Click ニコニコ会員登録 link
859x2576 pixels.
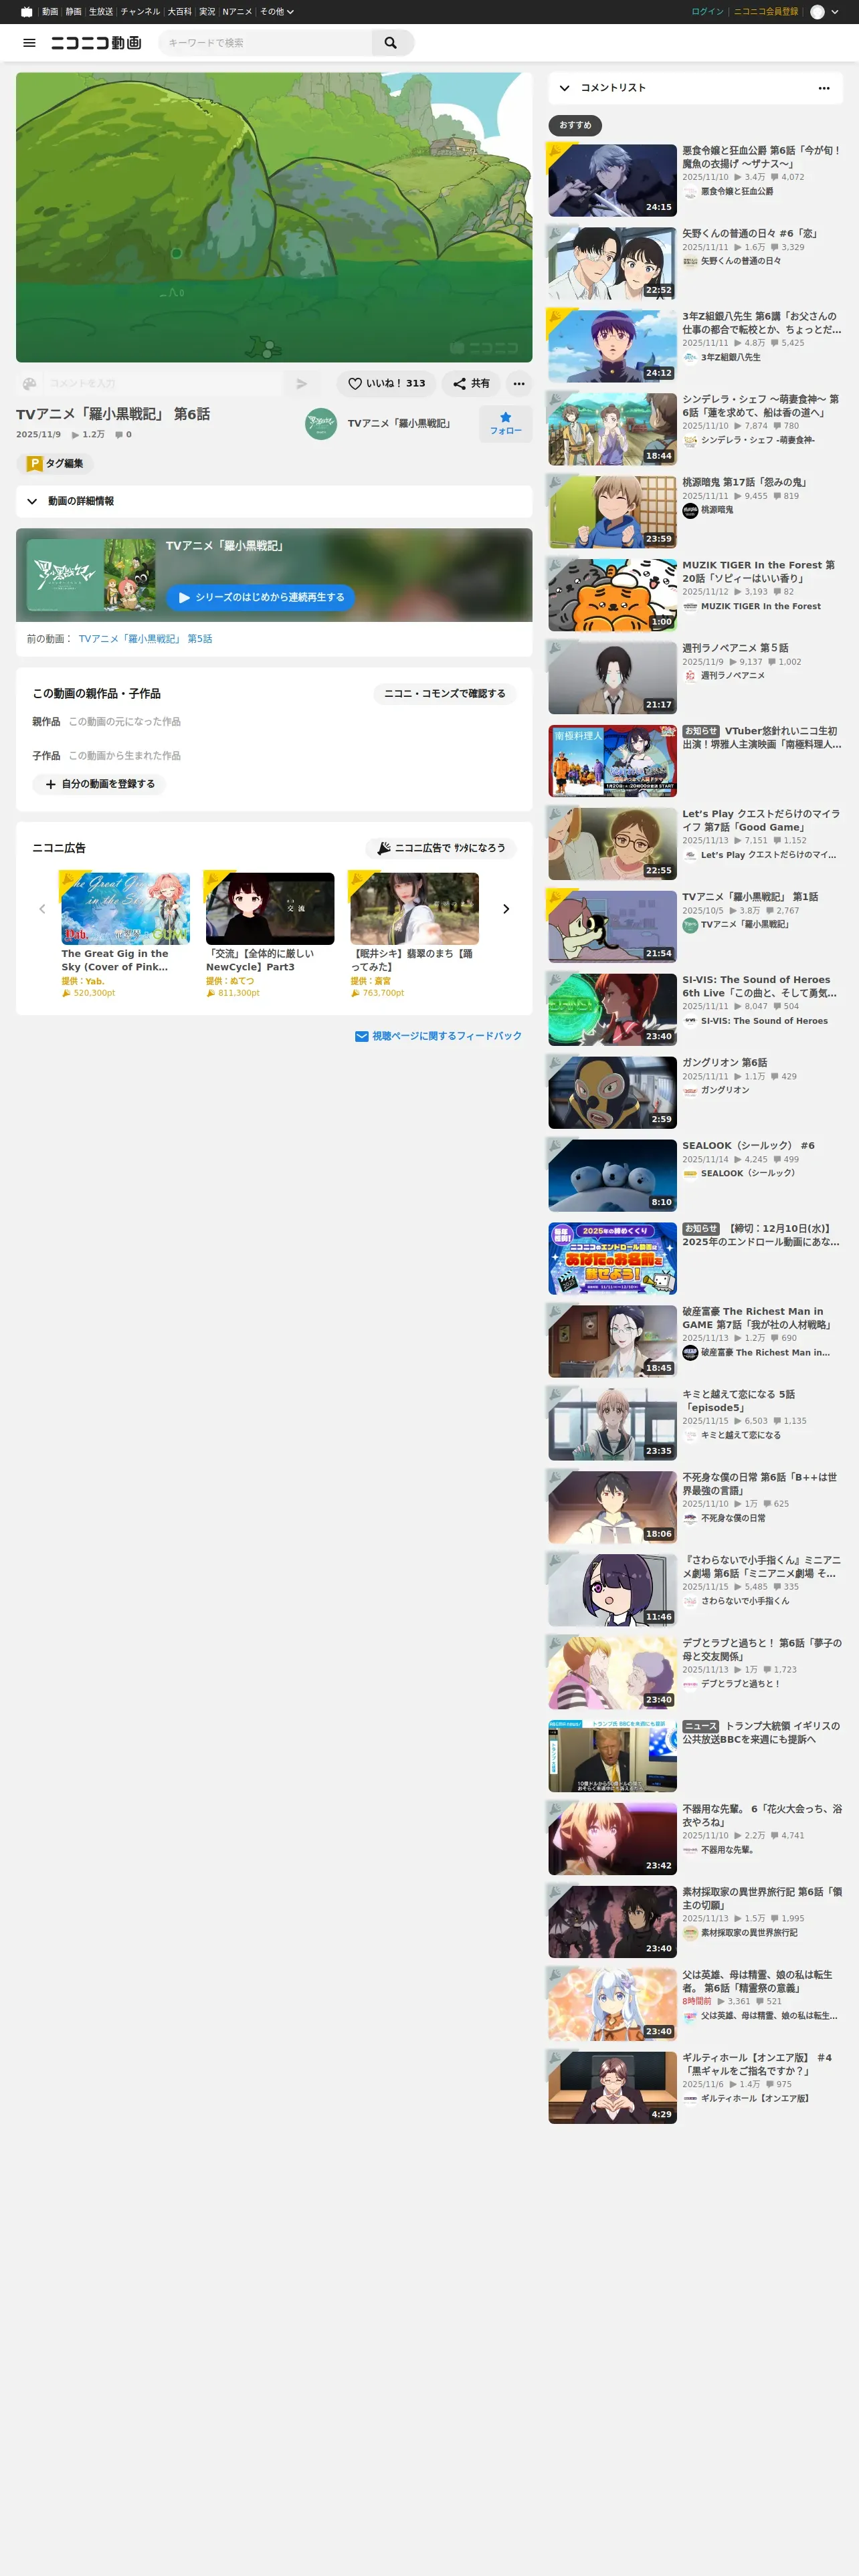(765, 12)
